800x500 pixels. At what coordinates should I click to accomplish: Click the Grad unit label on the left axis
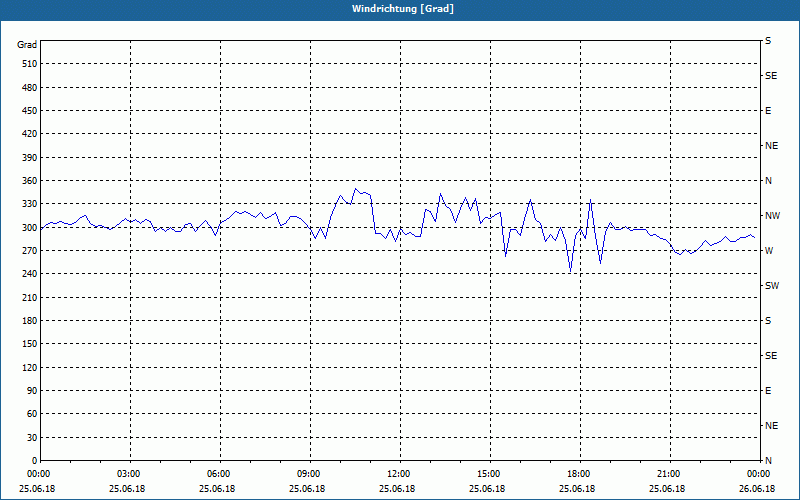(27, 45)
